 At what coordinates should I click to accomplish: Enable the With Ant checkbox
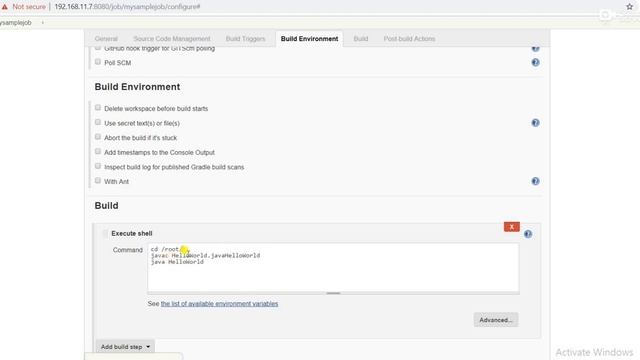(98, 180)
